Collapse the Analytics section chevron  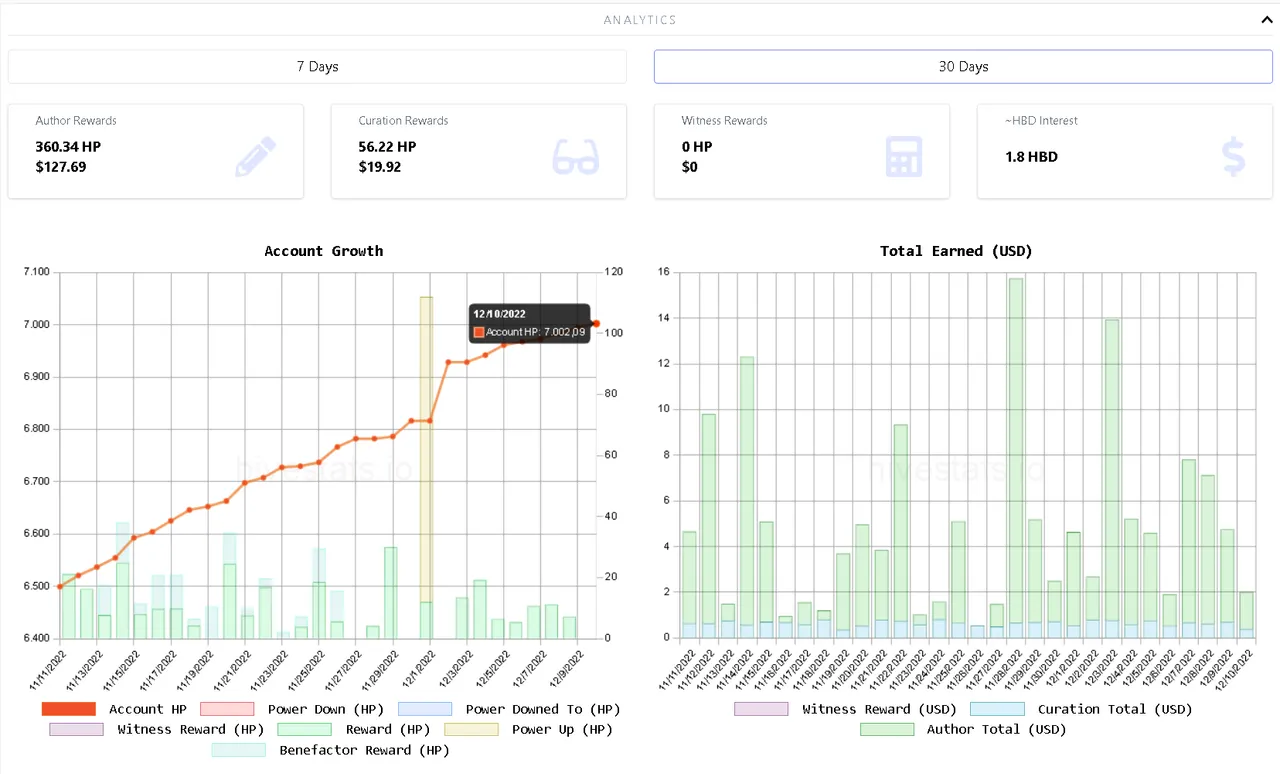coord(1265,19)
